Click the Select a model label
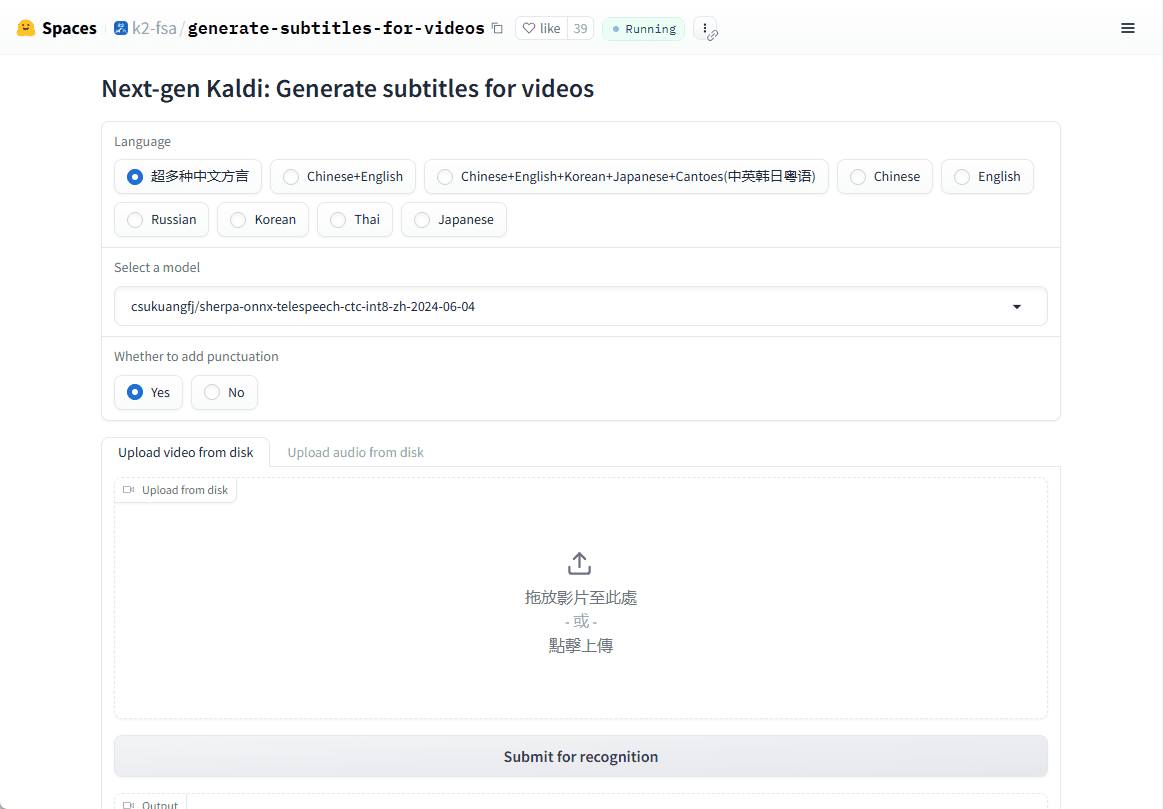The image size is (1163, 809). (157, 268)
